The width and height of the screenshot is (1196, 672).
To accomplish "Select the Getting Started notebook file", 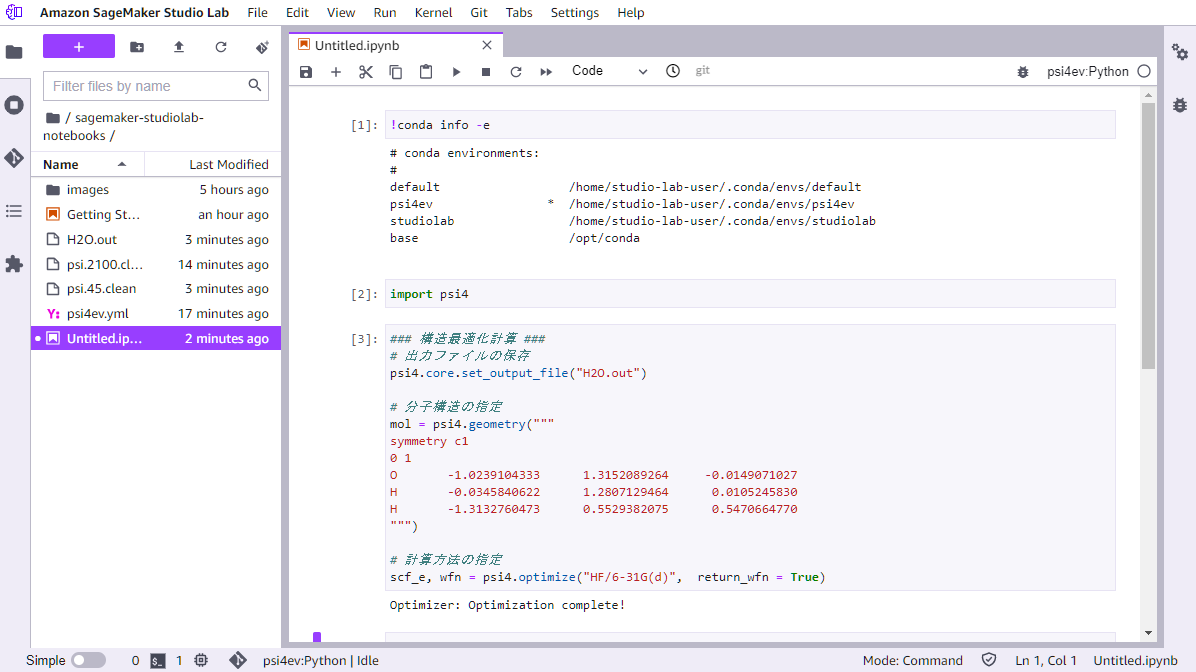I will click(x=156, y=215).
